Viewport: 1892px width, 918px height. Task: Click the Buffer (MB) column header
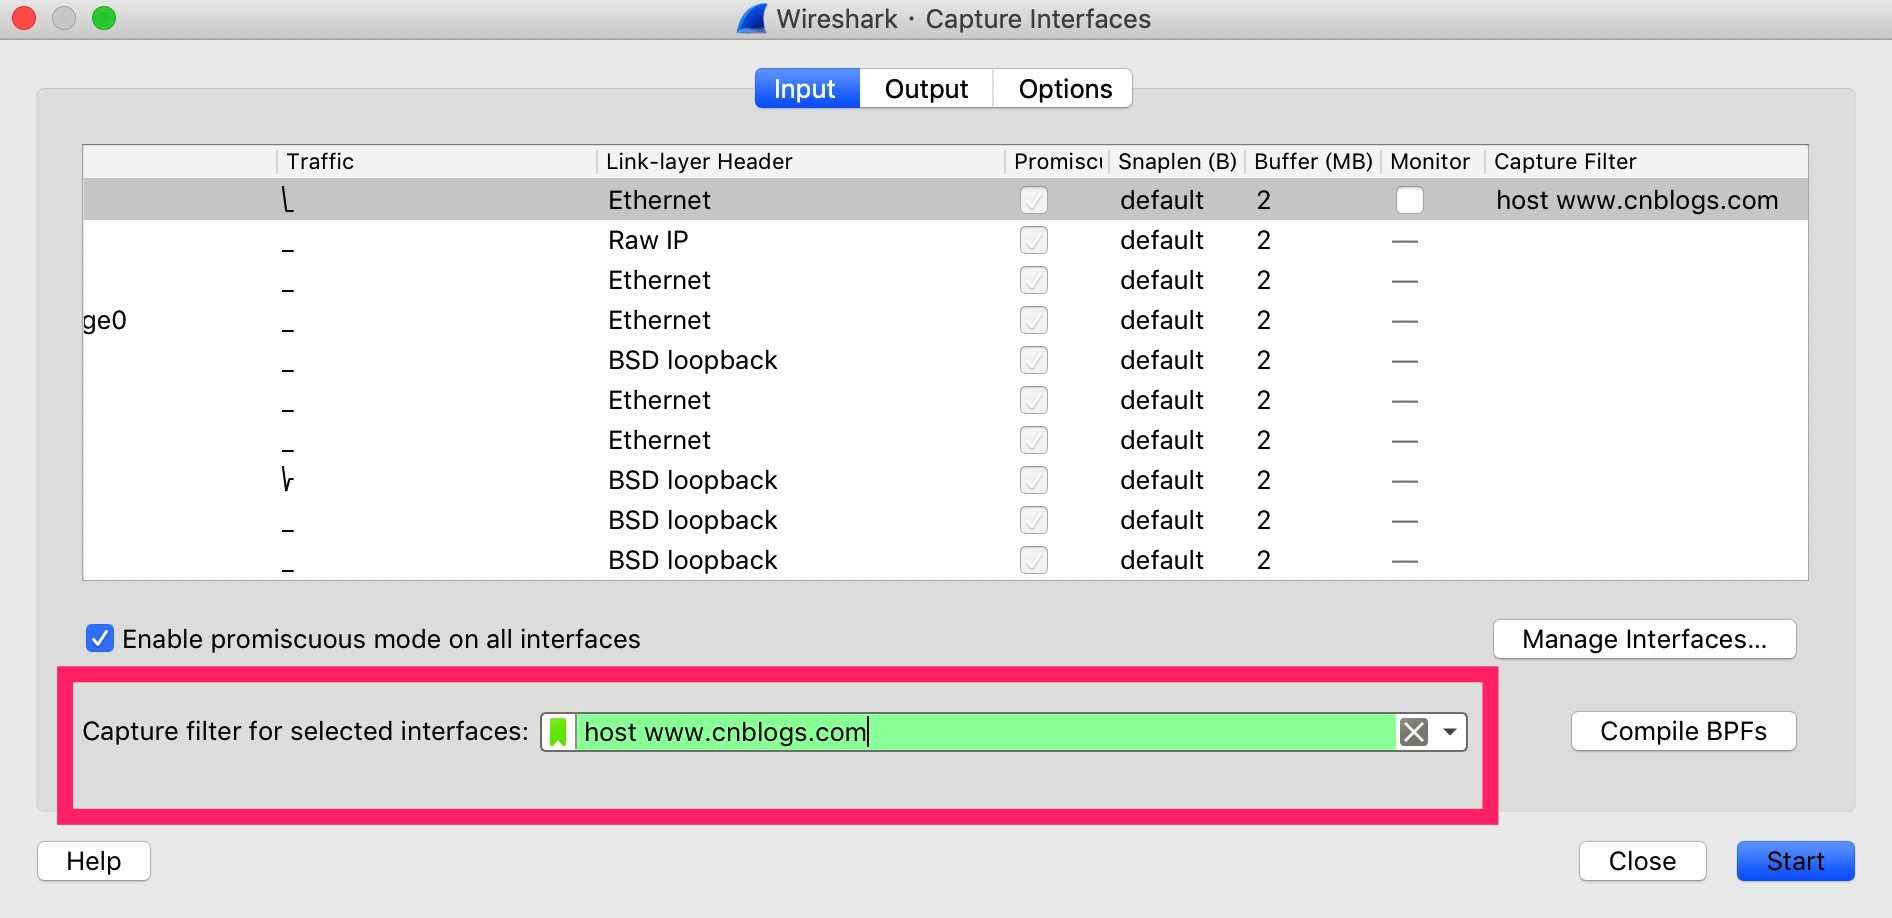[1313, 161]
